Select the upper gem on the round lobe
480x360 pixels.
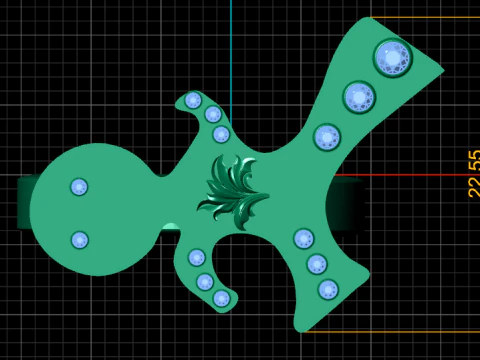(x=79, y=187)
